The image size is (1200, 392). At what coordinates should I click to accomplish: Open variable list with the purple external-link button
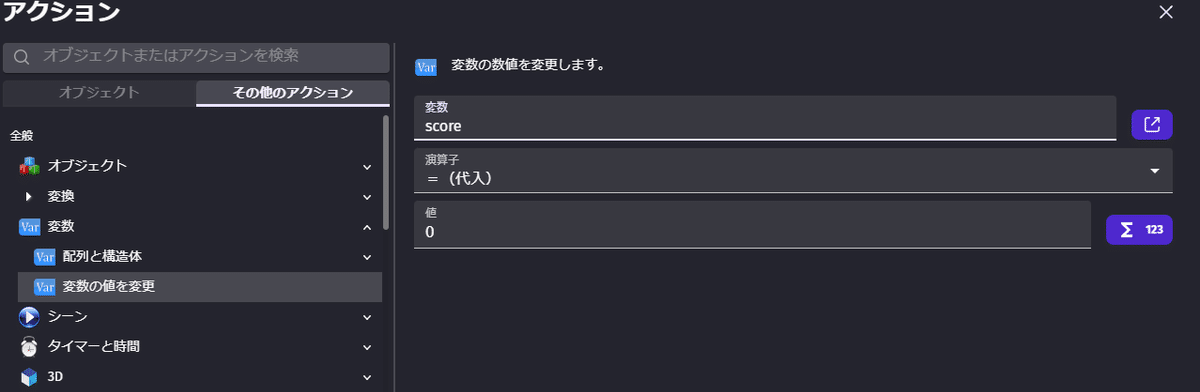(x=1151, y=125)
